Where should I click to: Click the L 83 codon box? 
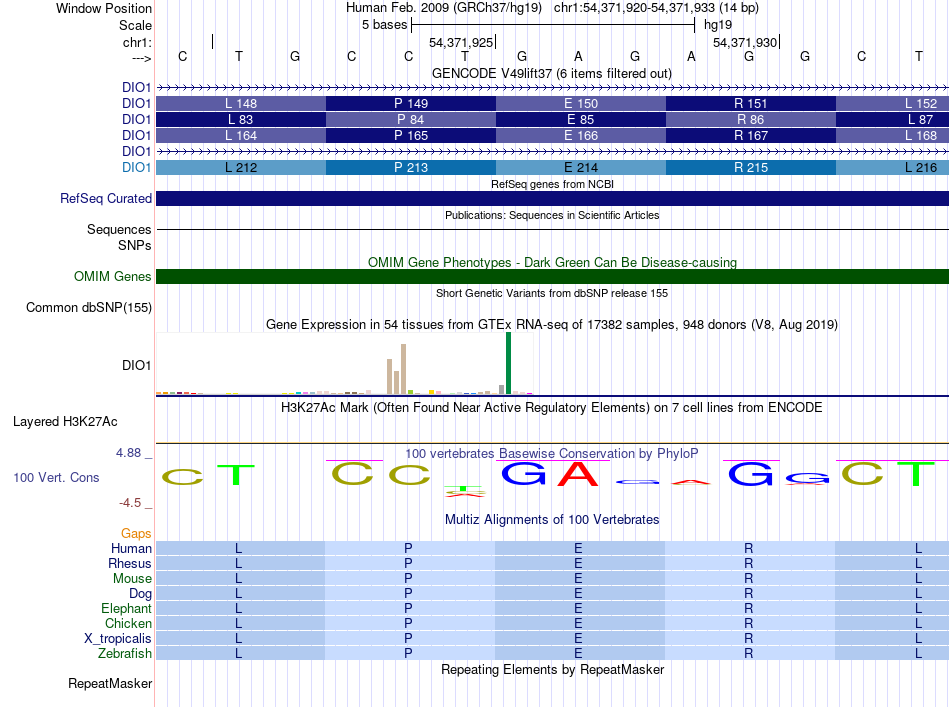click(241, 119)
